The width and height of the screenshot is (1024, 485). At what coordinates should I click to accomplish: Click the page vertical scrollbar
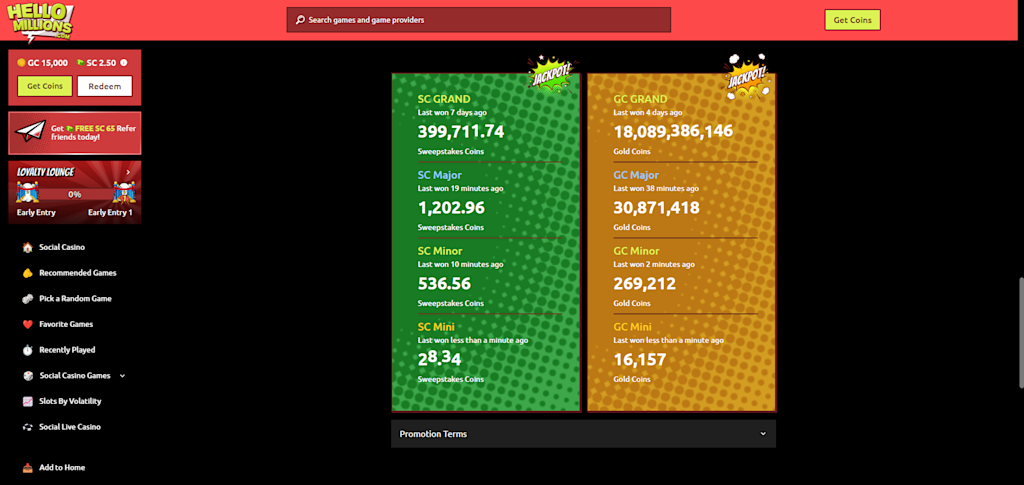tap(1019, 333)
